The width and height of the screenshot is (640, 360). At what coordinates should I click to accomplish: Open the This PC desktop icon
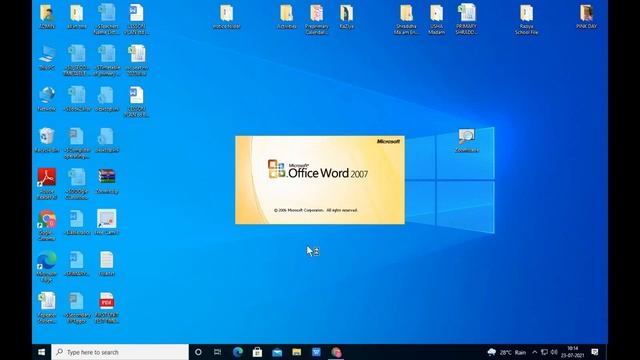(47, 58)
